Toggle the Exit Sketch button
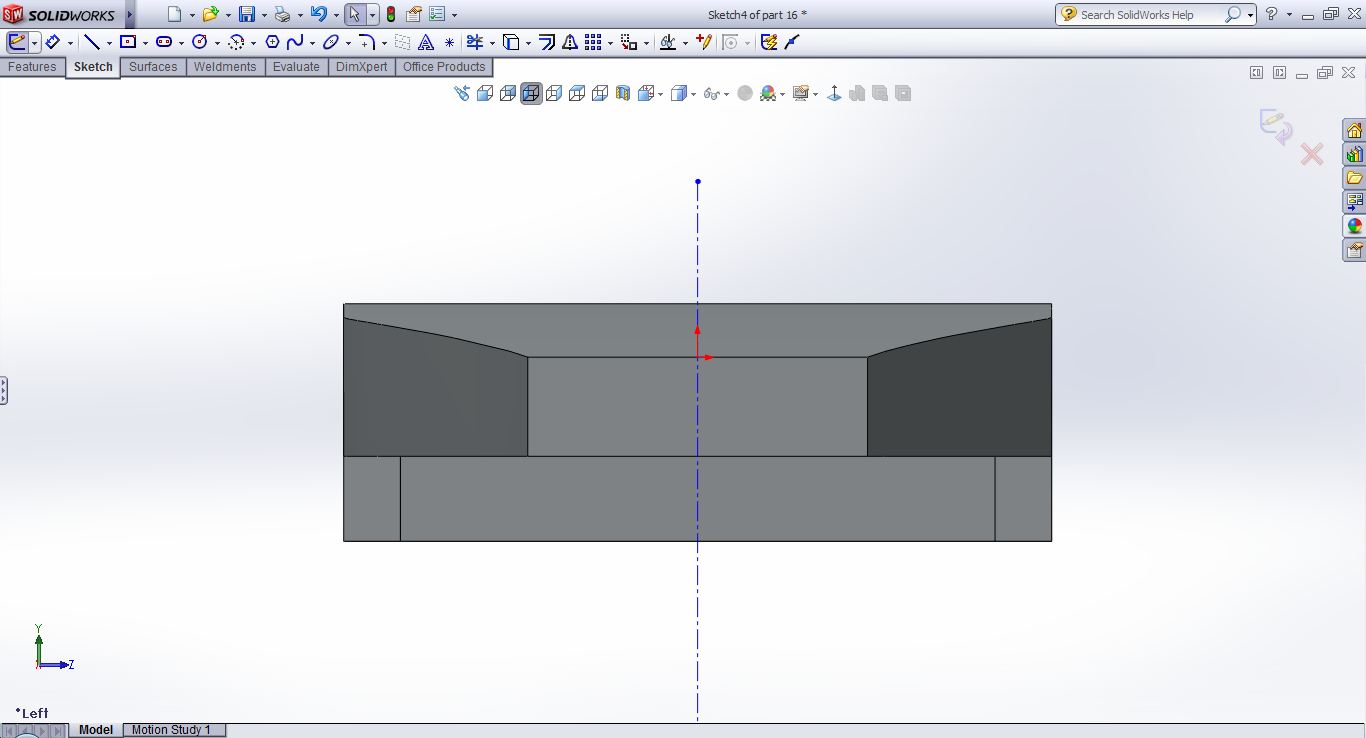1366x738 pixels. click(17, 42)
